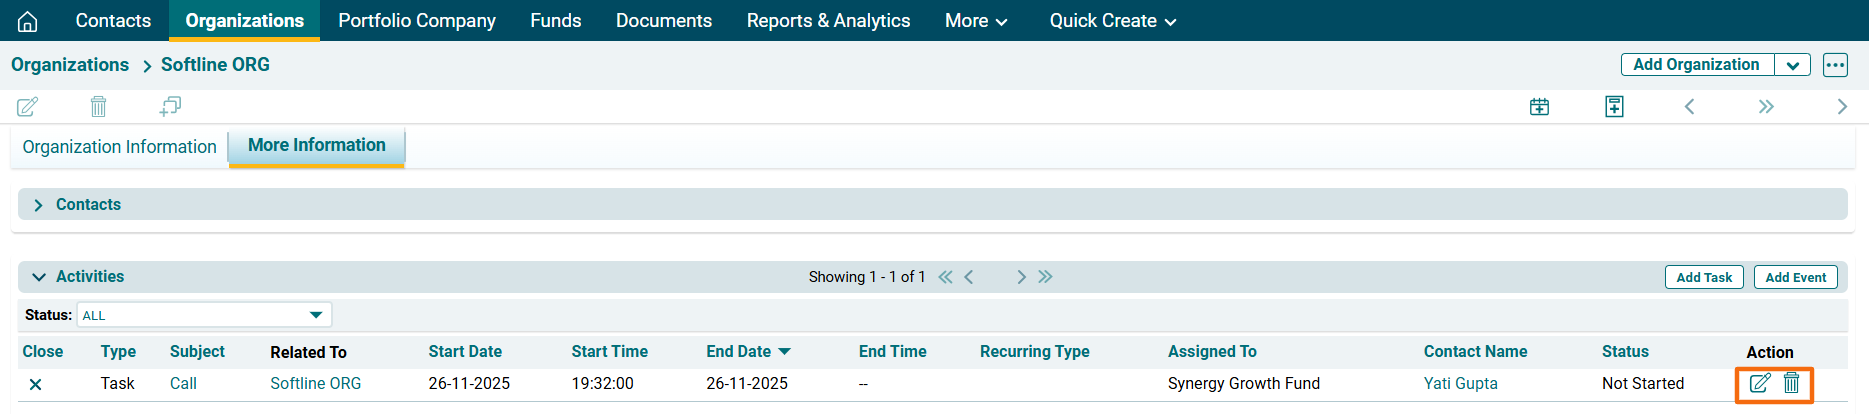
Task: Click the add event calendar icon
Action: click(x=1539, y=107)
